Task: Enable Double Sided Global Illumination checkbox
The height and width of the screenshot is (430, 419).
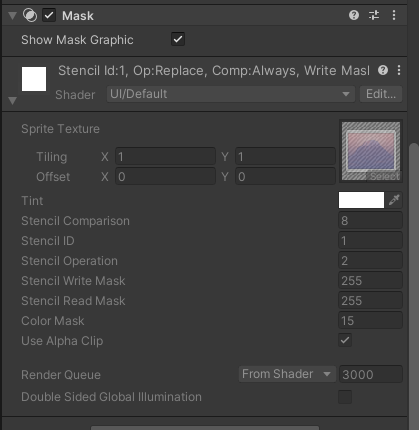Action: click(345, 397)
